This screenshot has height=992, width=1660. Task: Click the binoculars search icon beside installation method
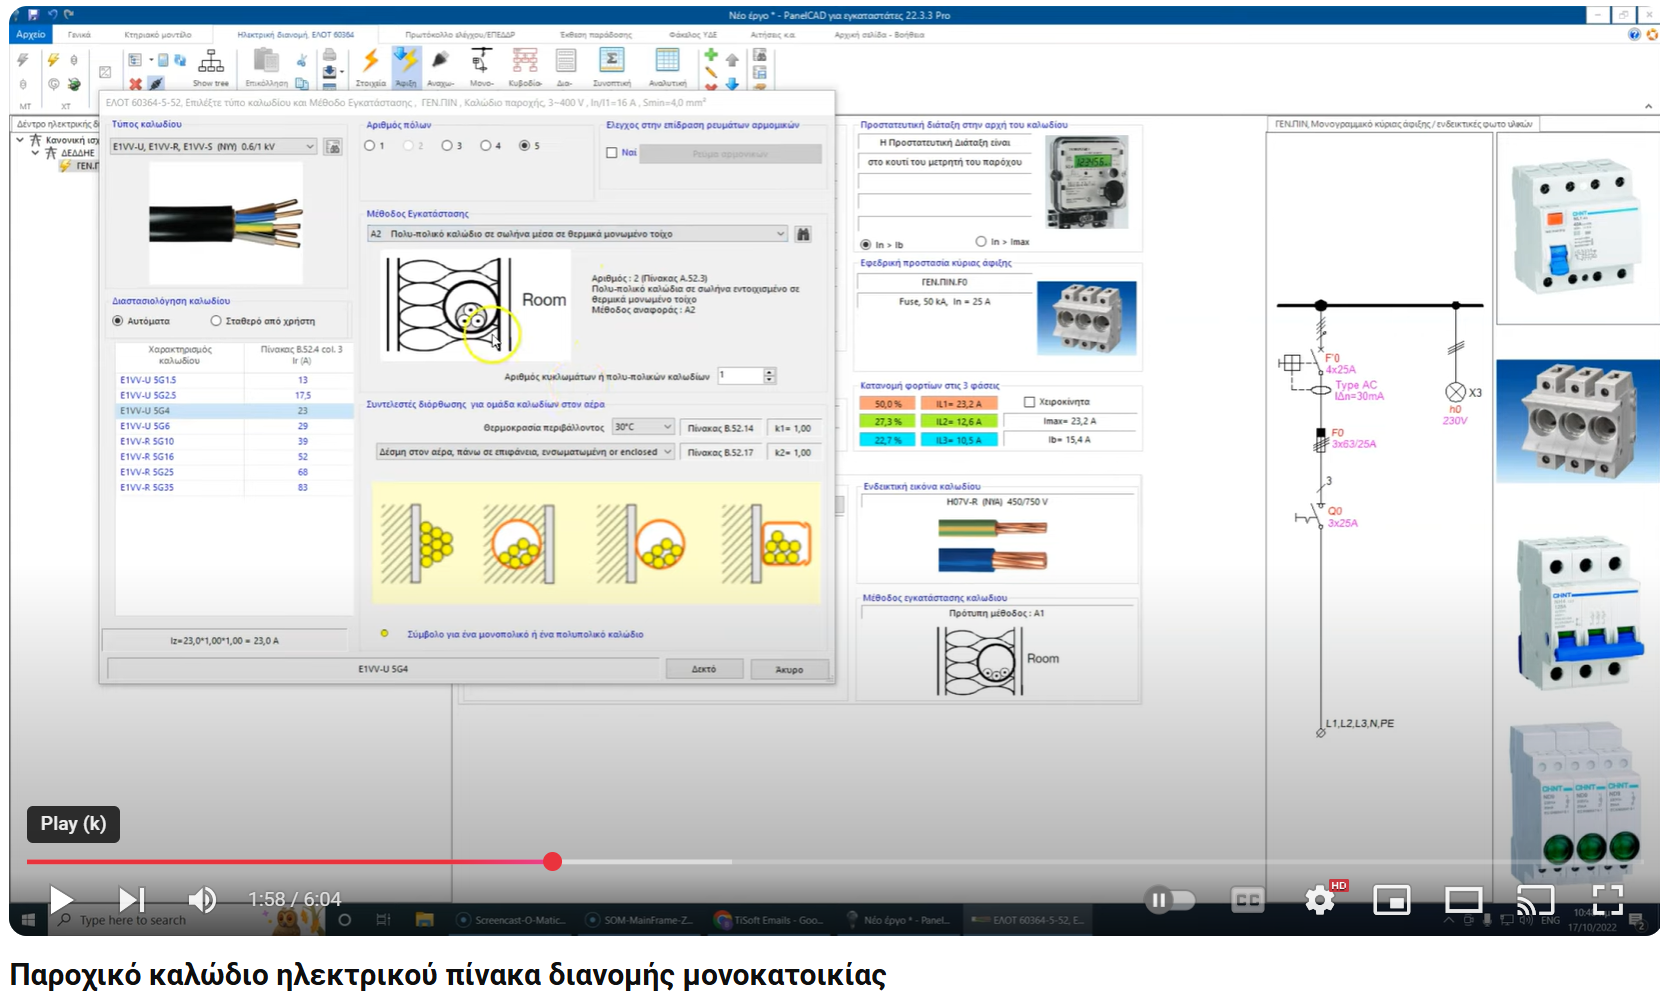803,233
